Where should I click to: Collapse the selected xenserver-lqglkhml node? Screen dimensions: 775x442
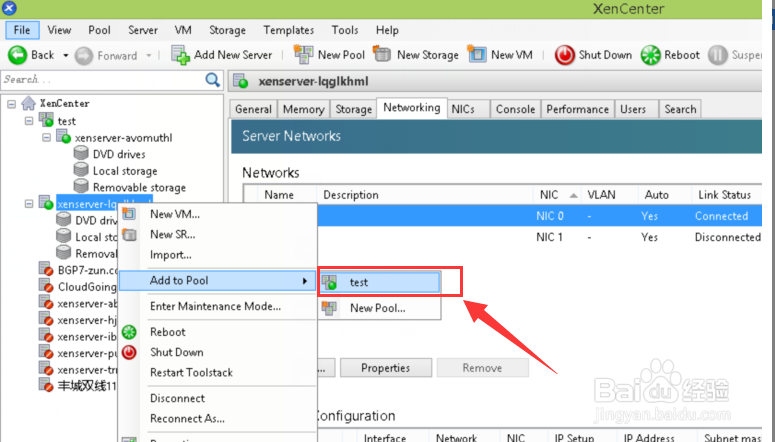[x=29, y=203]
